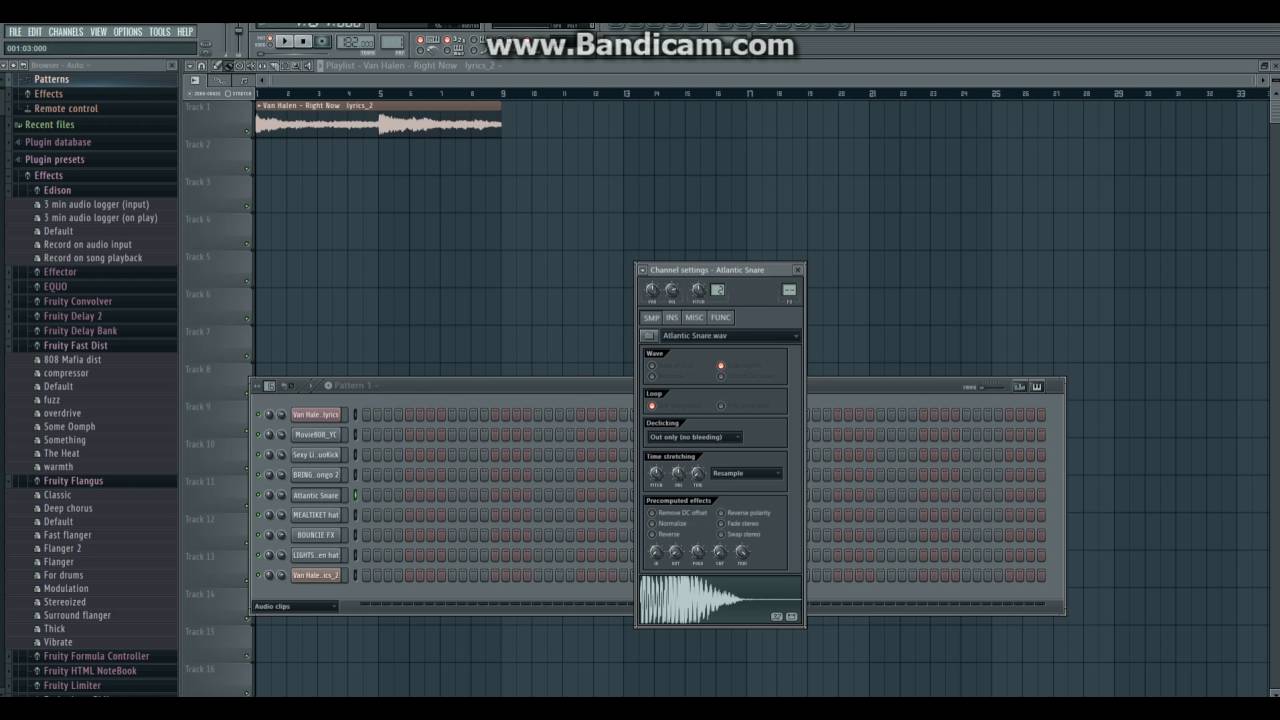Screen dimensions: 1280x720
Task: Click the Atlantic Snare waveform preview
Action: (720, 599)
